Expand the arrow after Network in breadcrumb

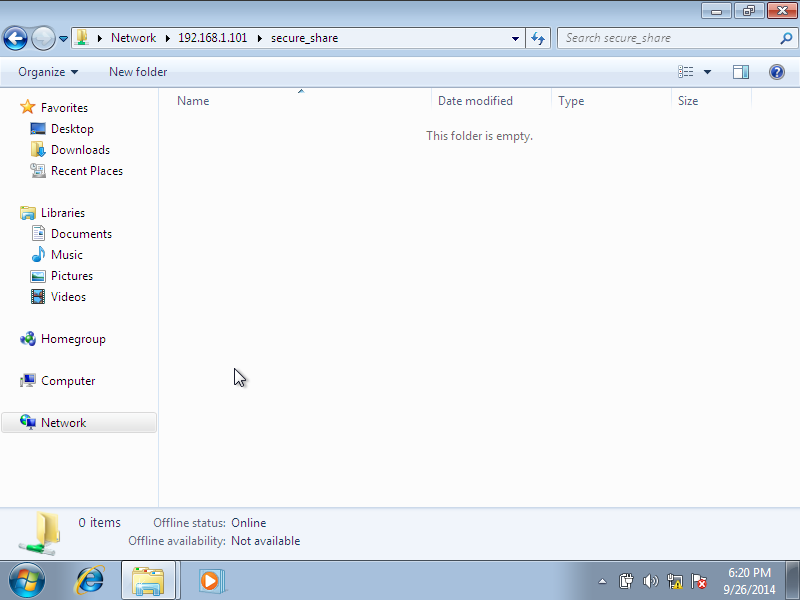[167, 38]
